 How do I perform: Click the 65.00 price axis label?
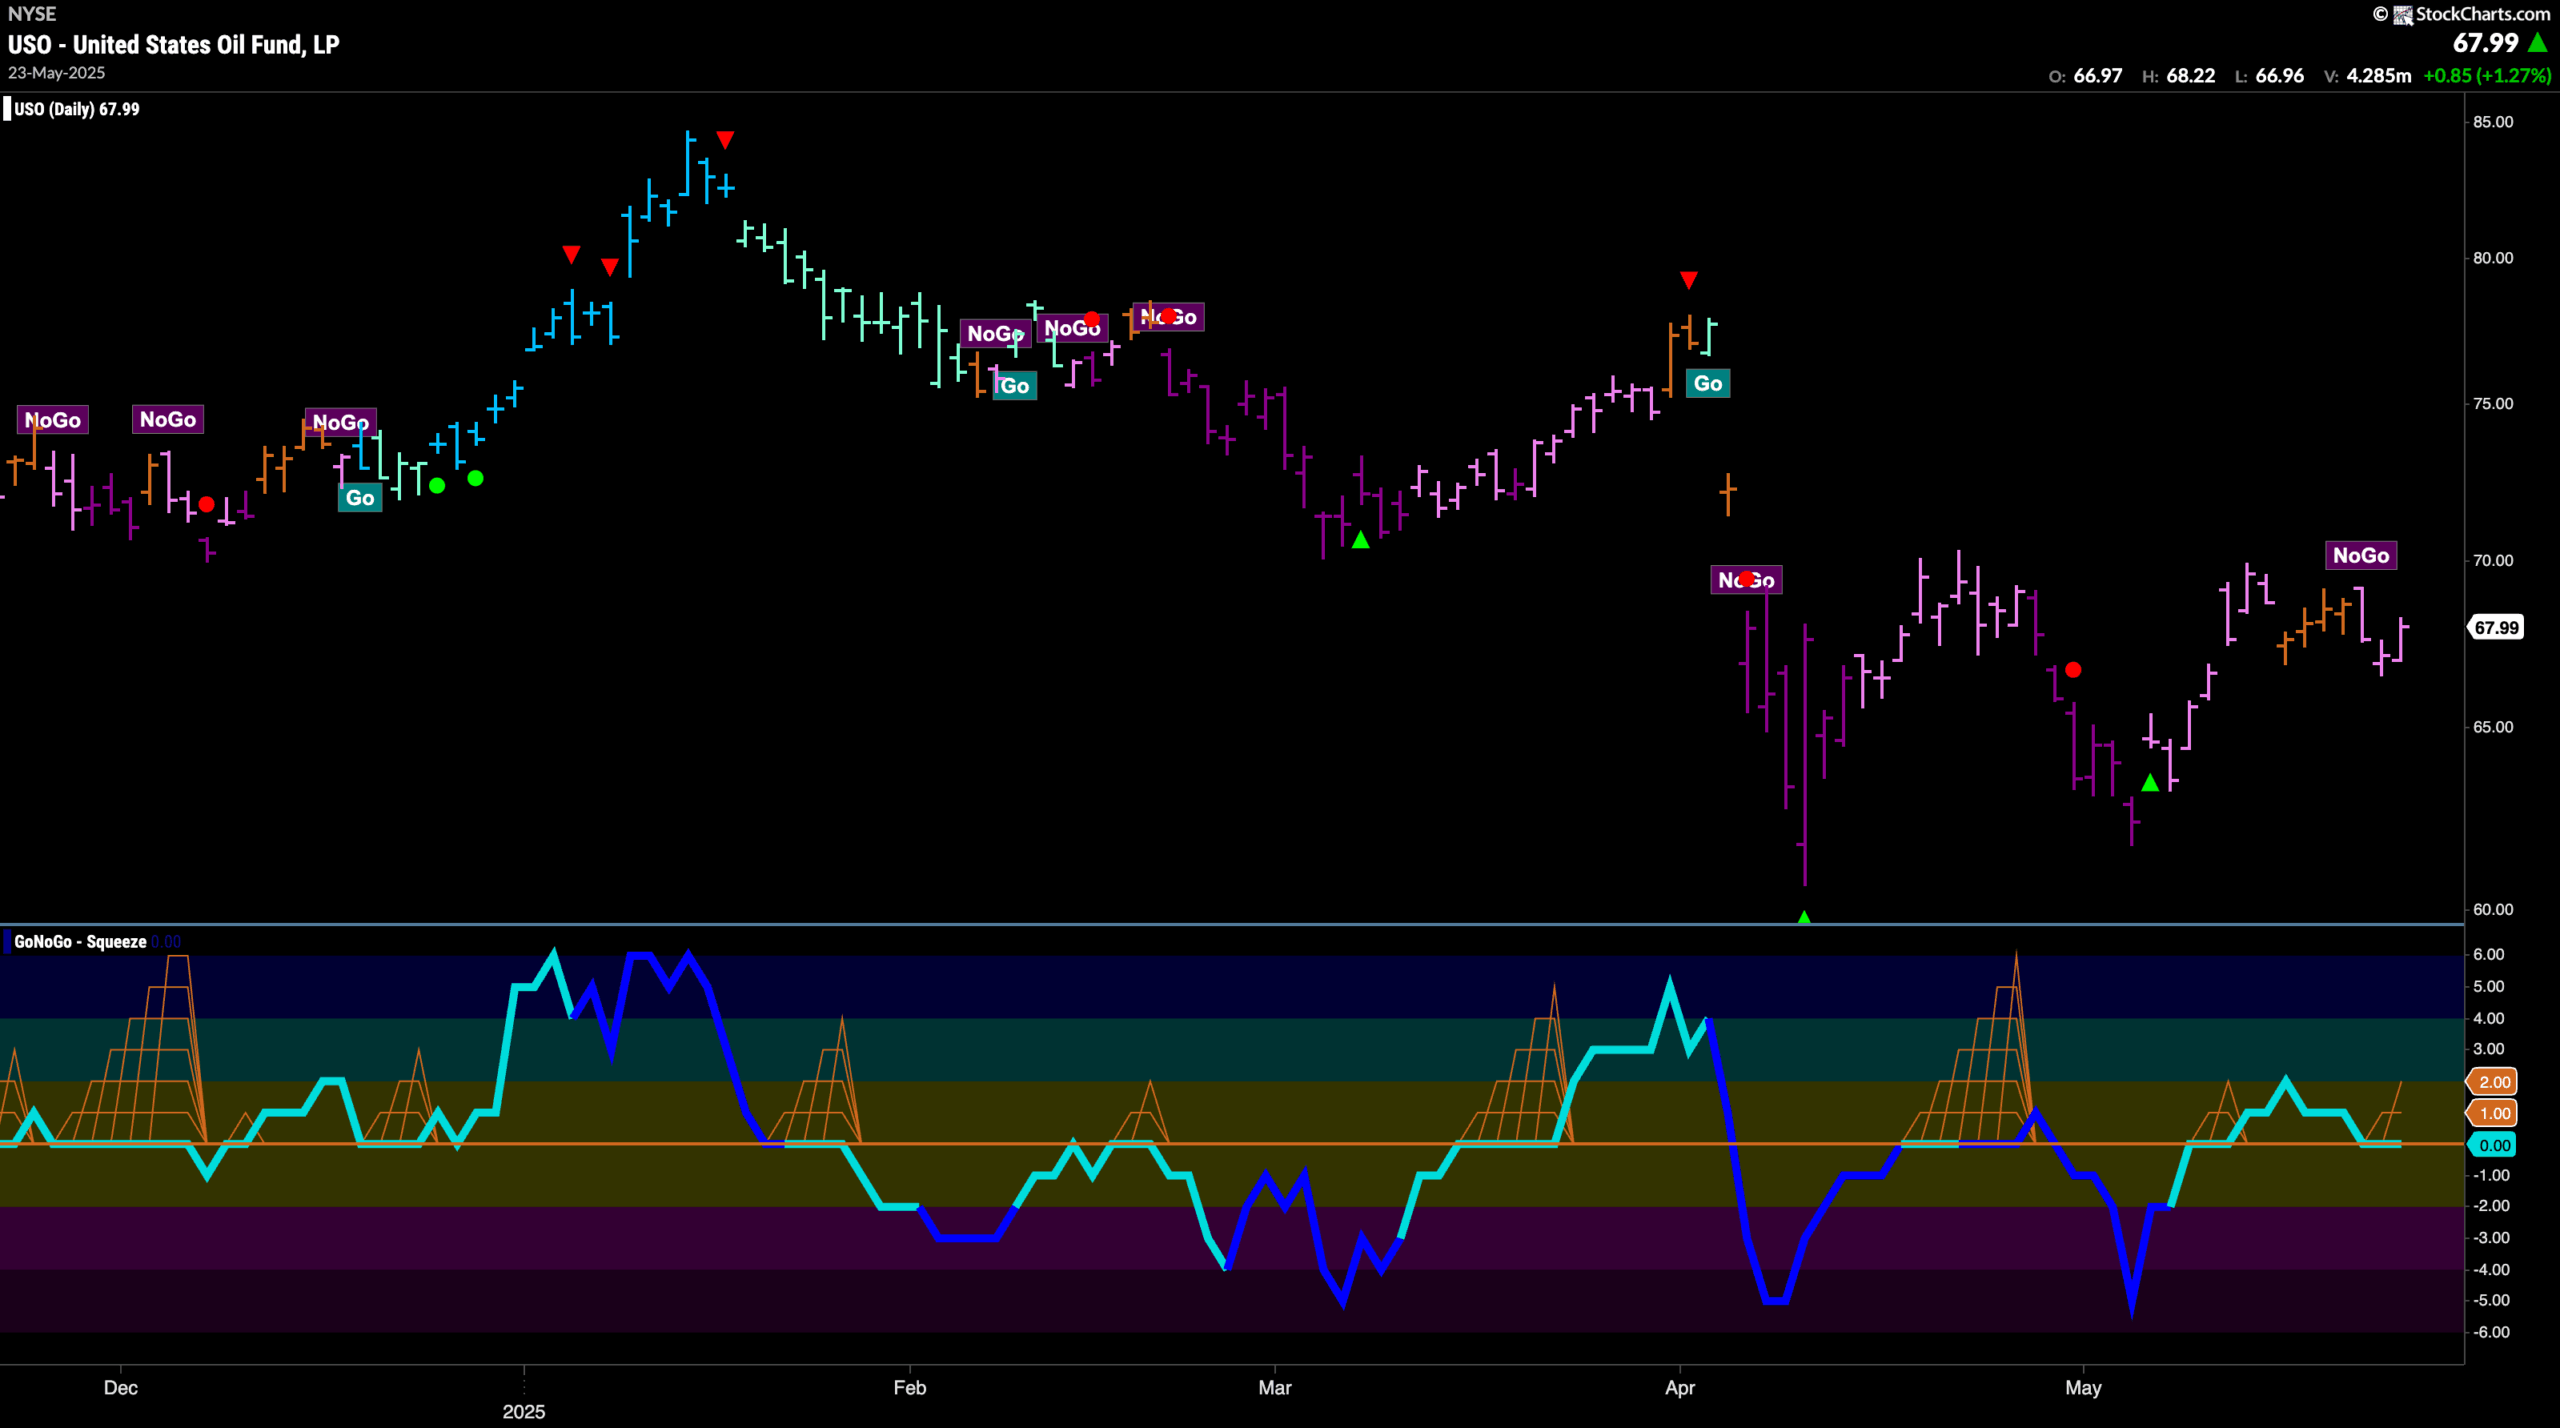[x=2493, y=727]
